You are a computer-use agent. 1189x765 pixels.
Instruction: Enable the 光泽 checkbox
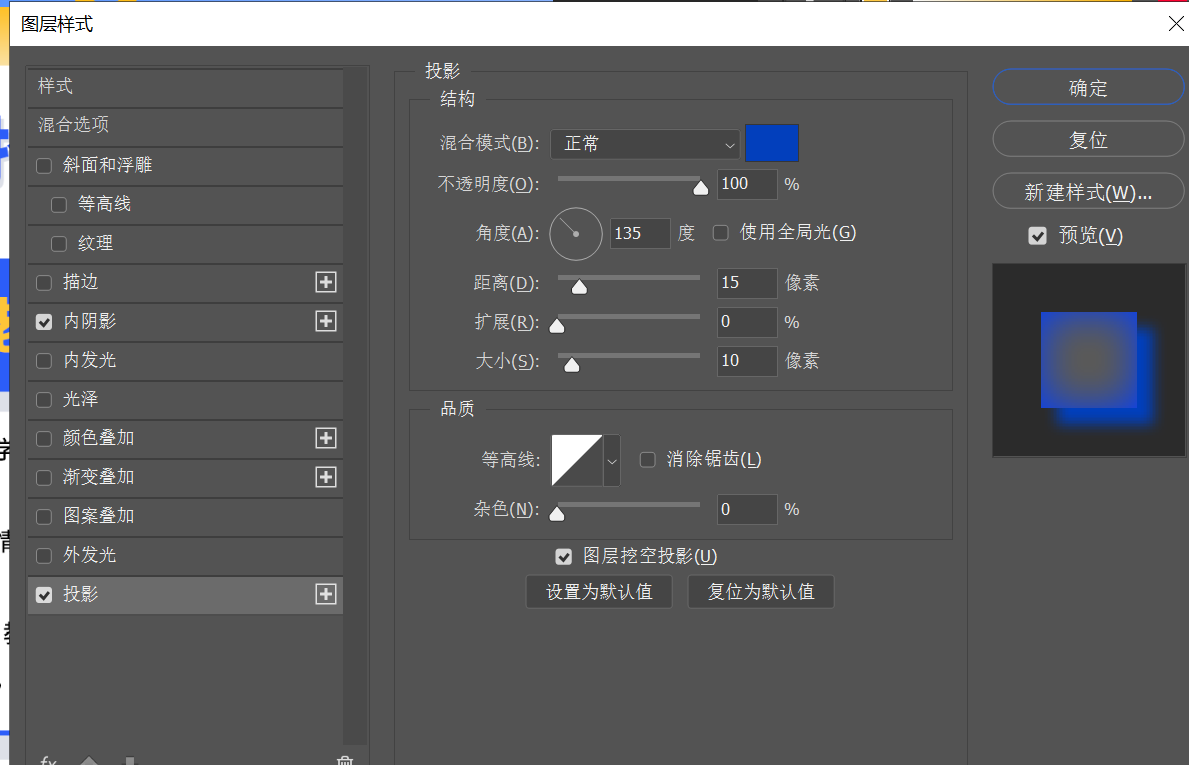44,400
